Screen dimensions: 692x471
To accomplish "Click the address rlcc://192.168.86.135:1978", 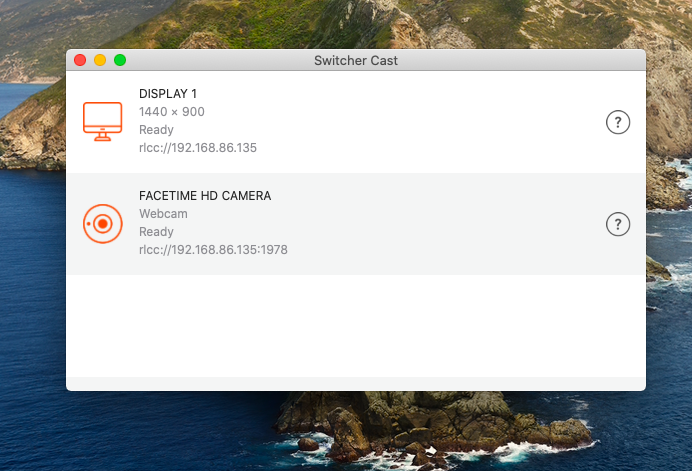I will (213, 249).
